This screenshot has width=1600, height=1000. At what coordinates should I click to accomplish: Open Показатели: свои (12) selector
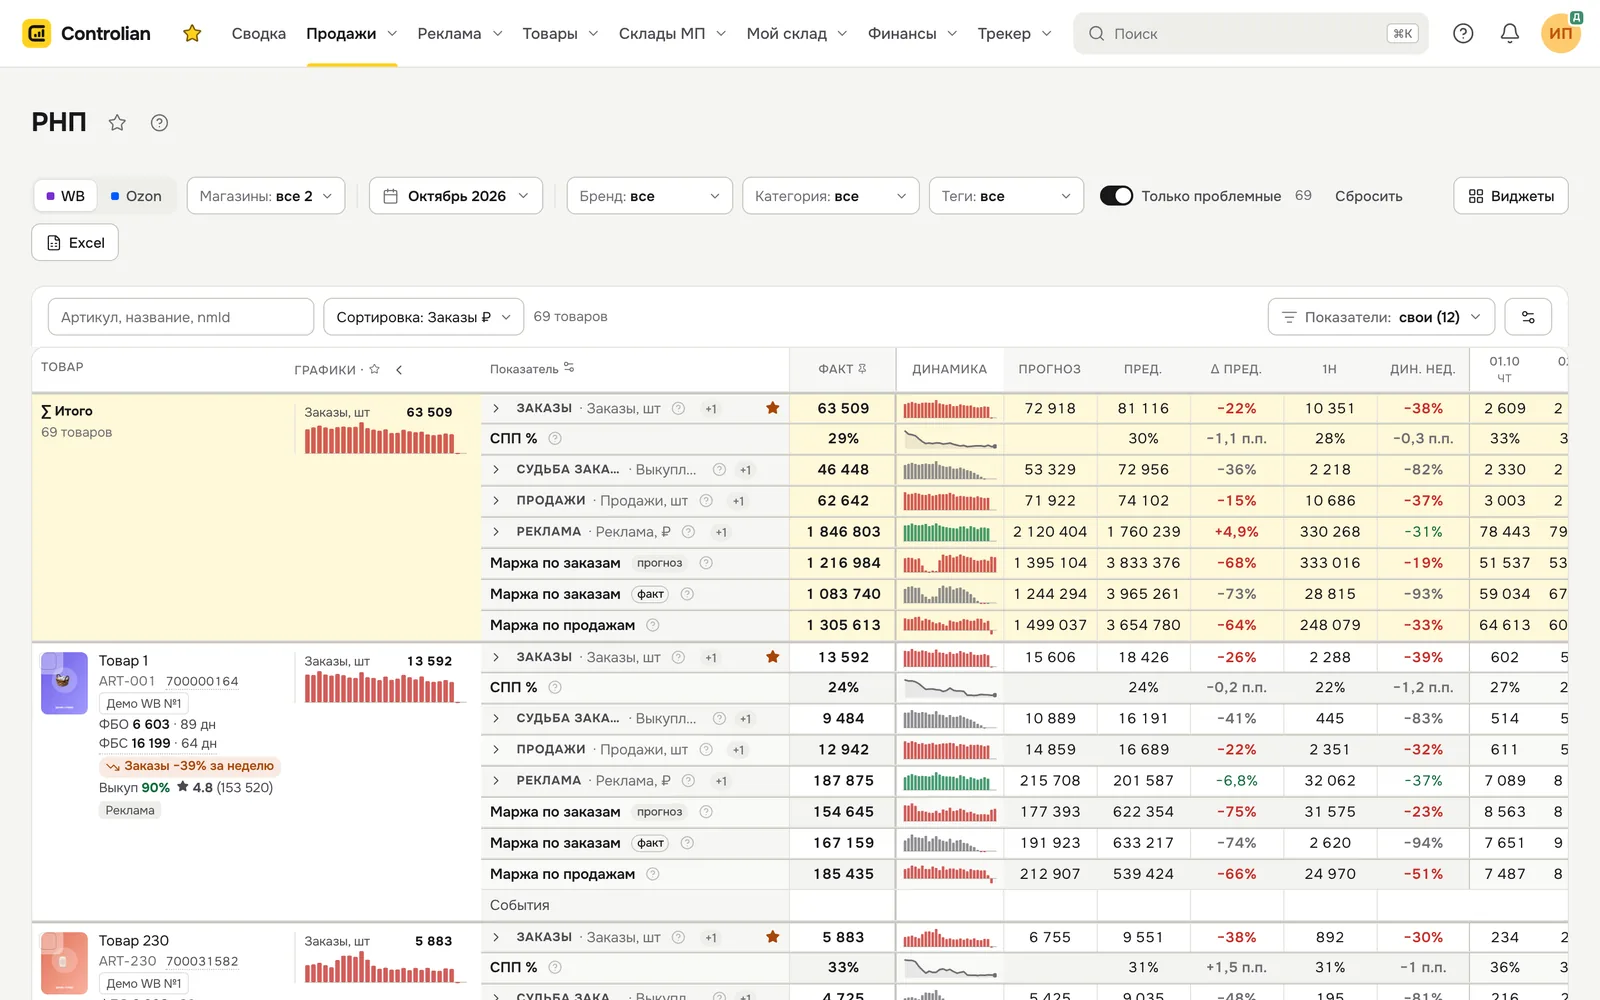pyautogui.click(x=1382, y=317)
